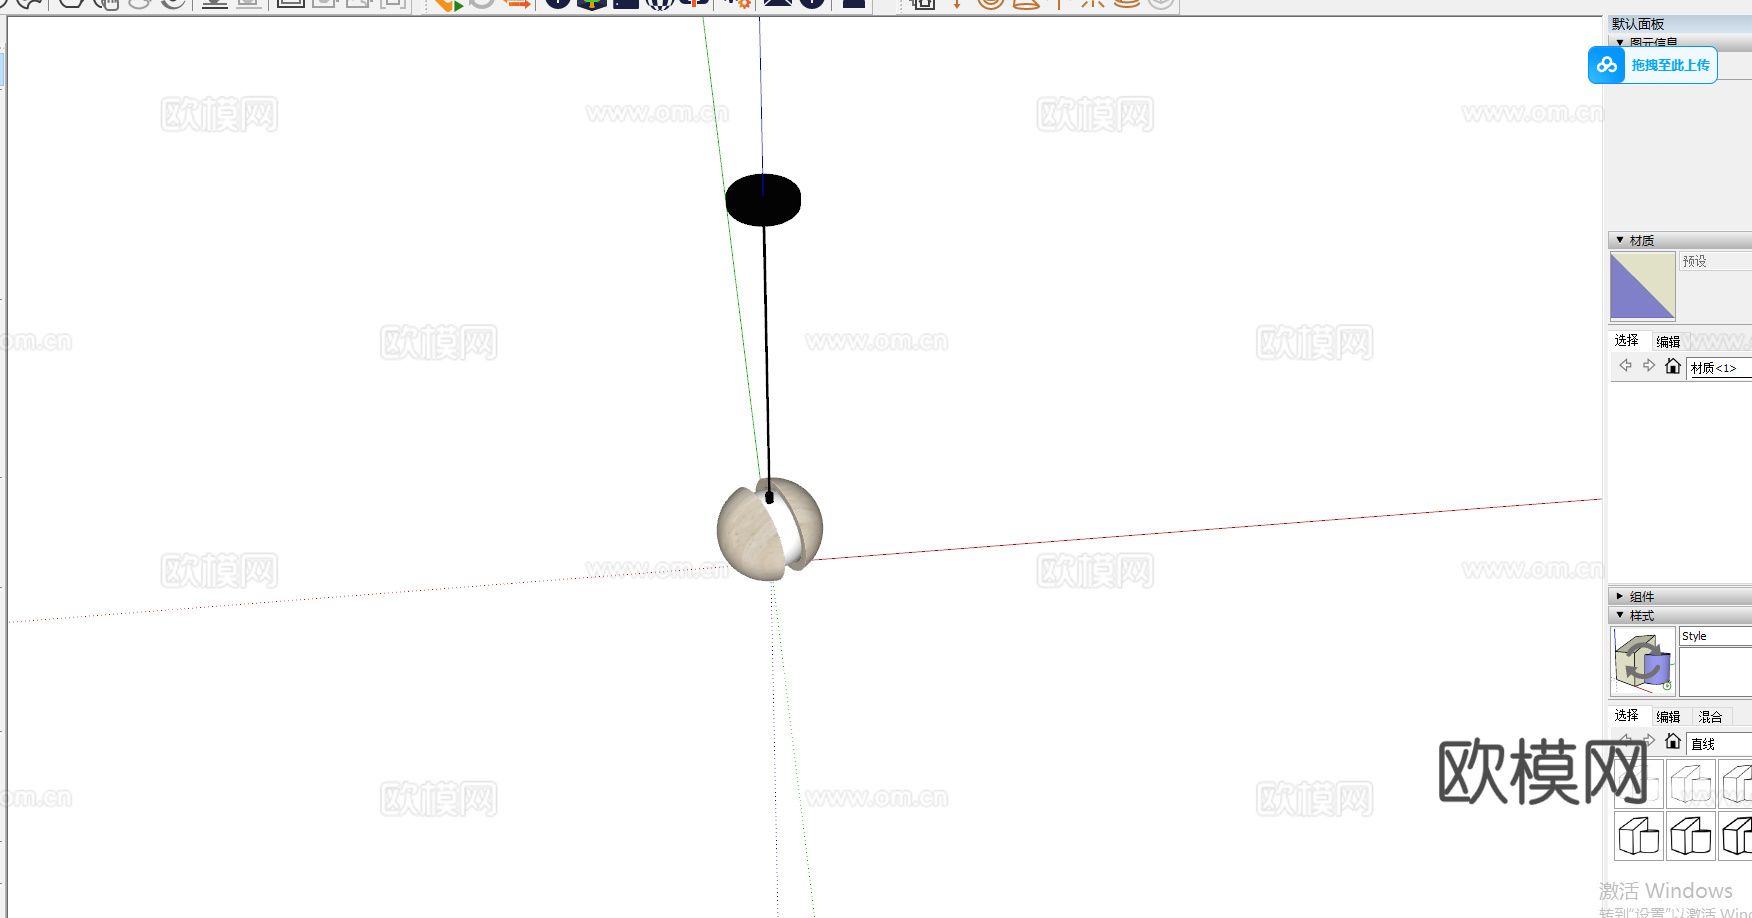The width and height of the screenshot is (1752, 918).
Task: Select leftmost style thumbnail in second row
Action: (x=1639, y=836)
